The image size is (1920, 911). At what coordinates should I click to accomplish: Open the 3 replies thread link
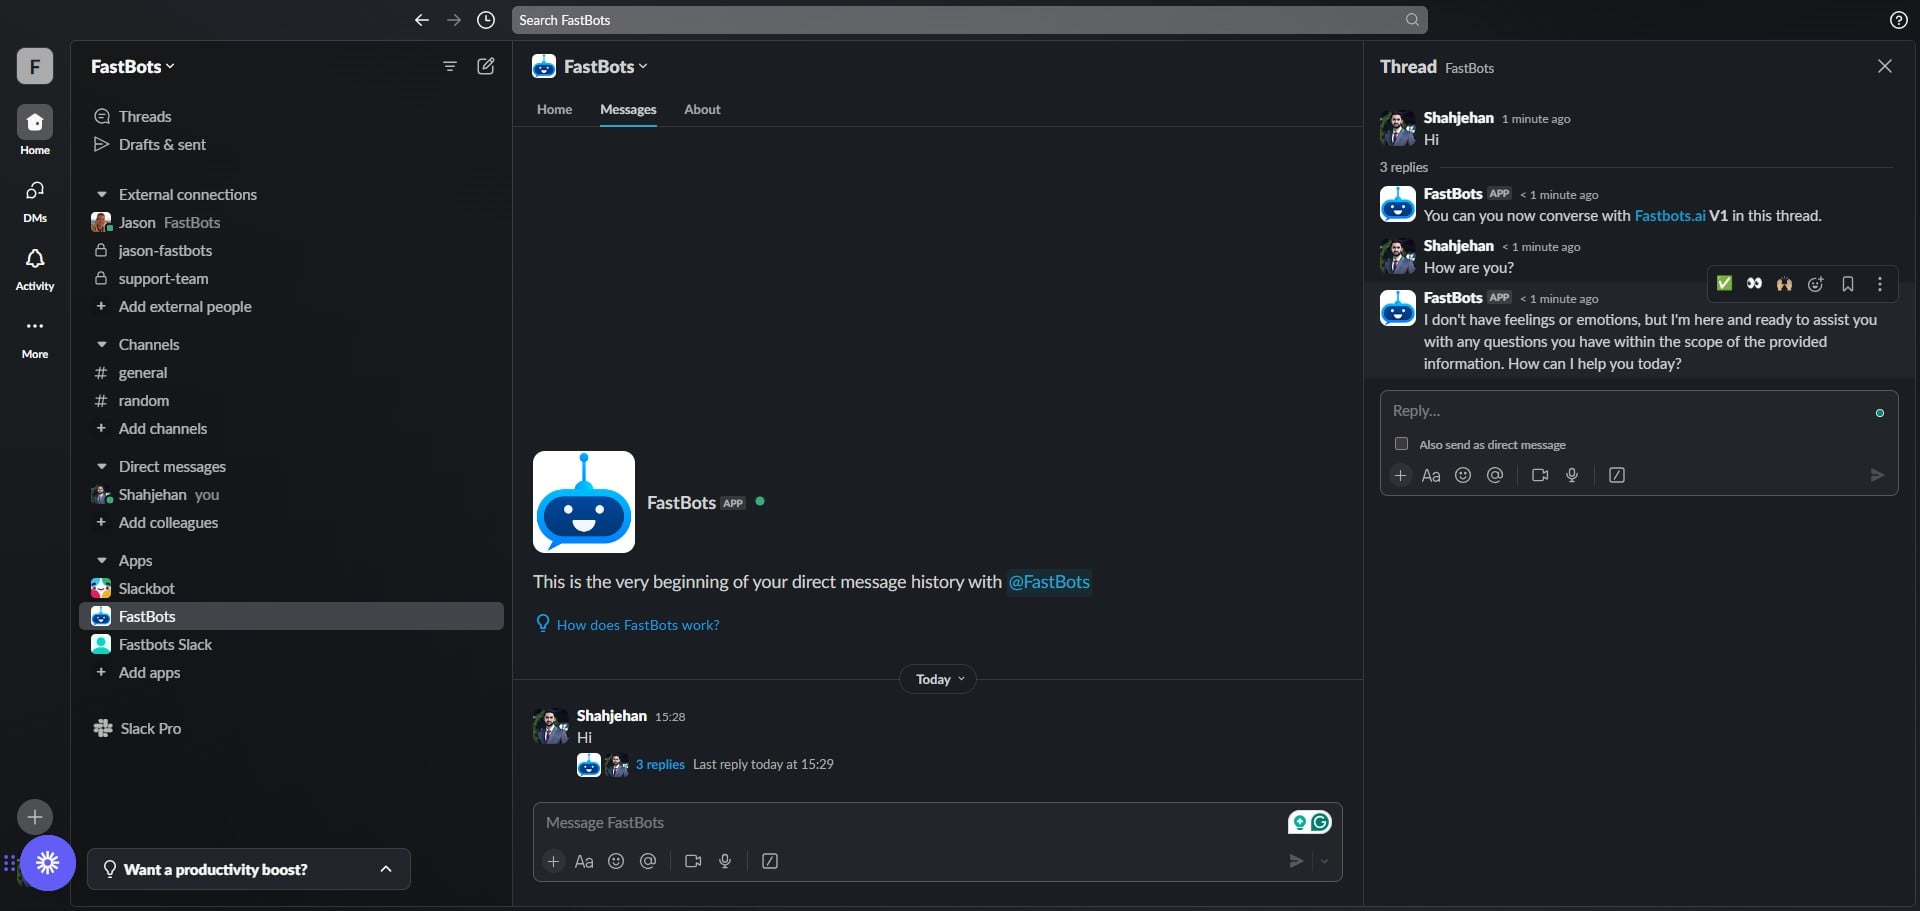(660, 764)
